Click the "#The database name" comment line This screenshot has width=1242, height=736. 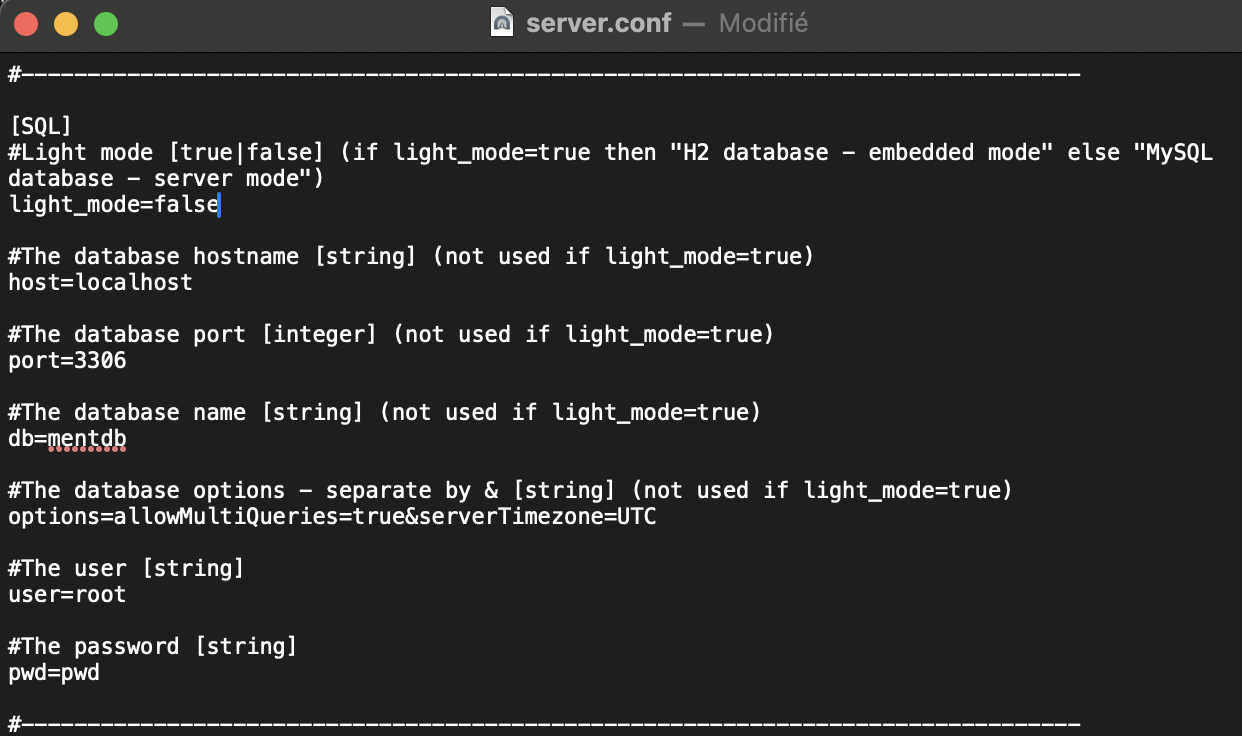pos(384,413)
